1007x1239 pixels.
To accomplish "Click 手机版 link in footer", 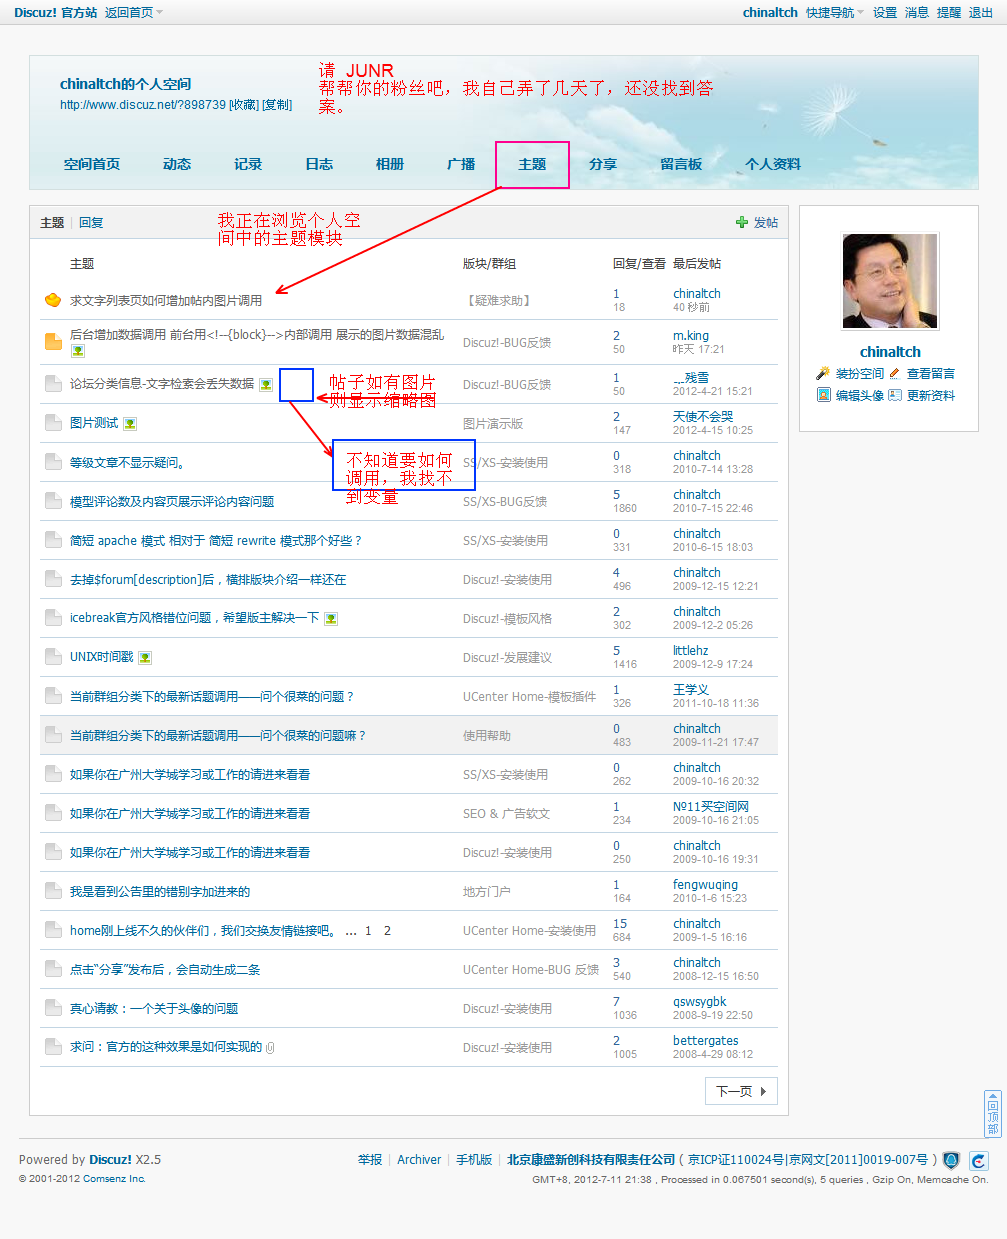I will point(474,1160).
